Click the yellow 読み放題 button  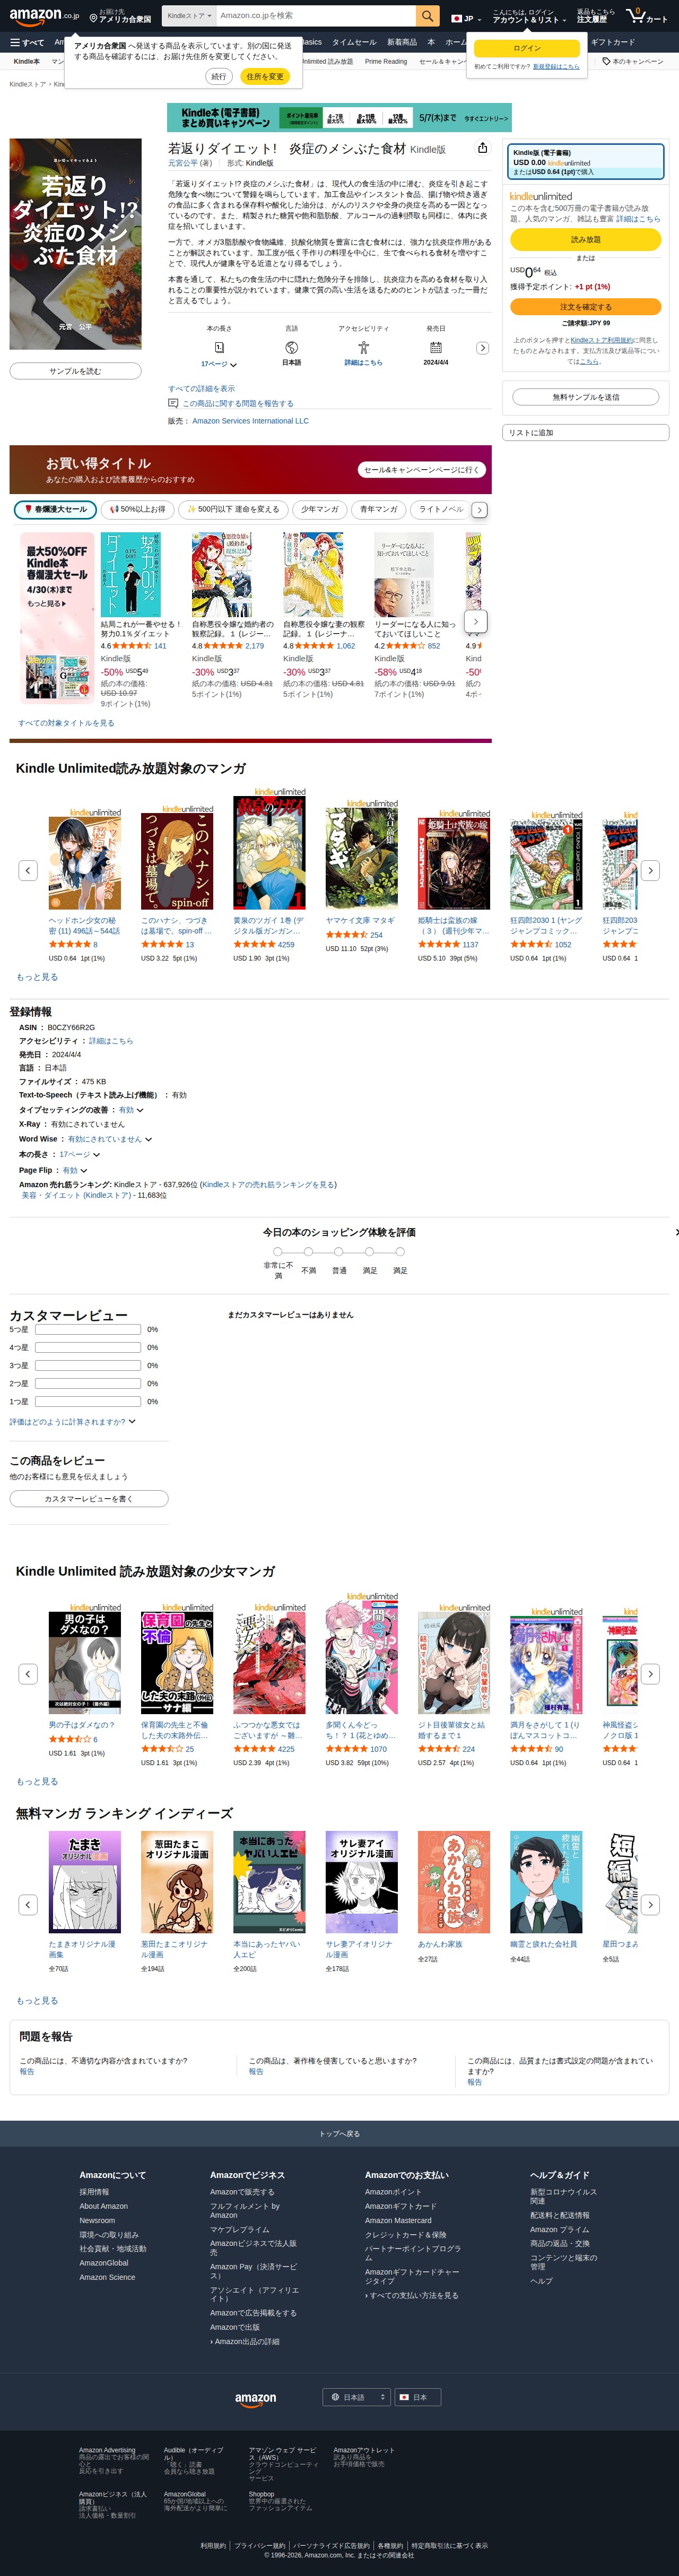(x=586, y=240)
